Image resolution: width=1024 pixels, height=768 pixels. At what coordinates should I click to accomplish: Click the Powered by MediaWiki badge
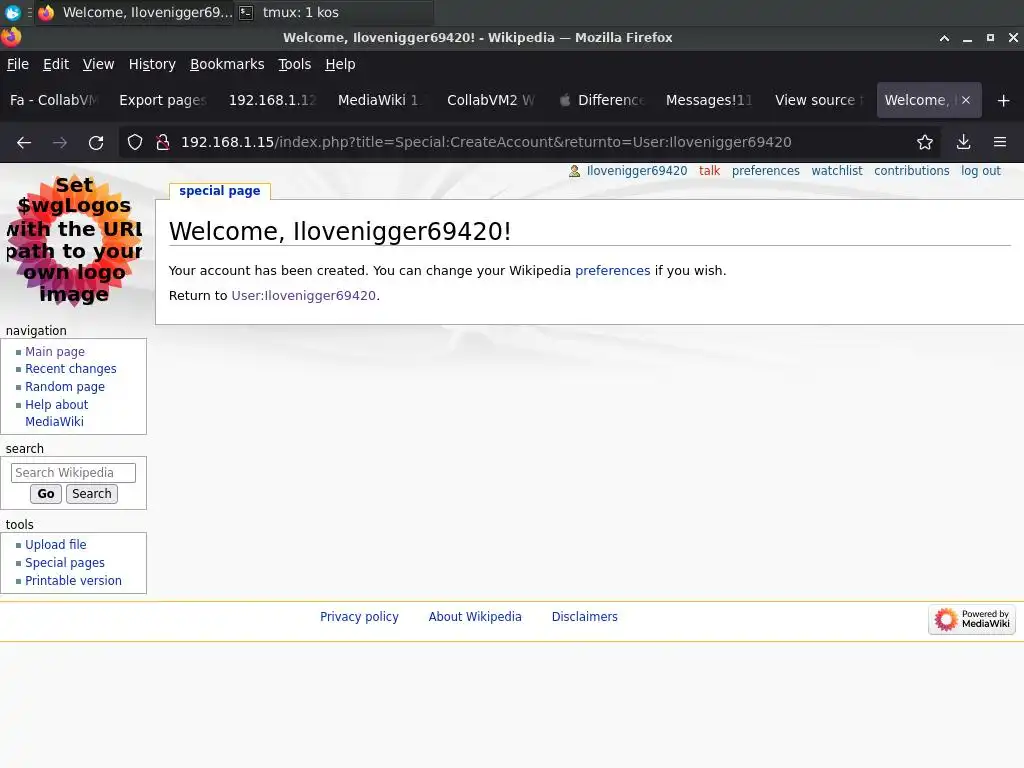coord(972,619)
